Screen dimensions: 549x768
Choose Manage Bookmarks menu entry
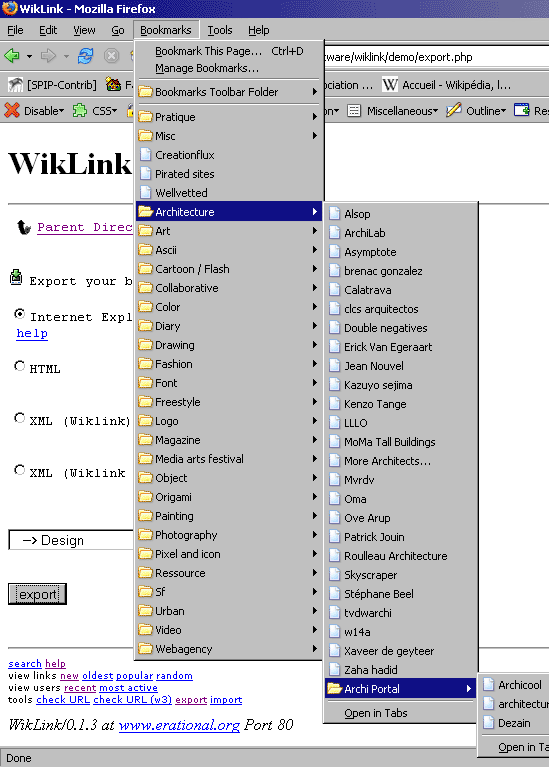click(229, 68)
